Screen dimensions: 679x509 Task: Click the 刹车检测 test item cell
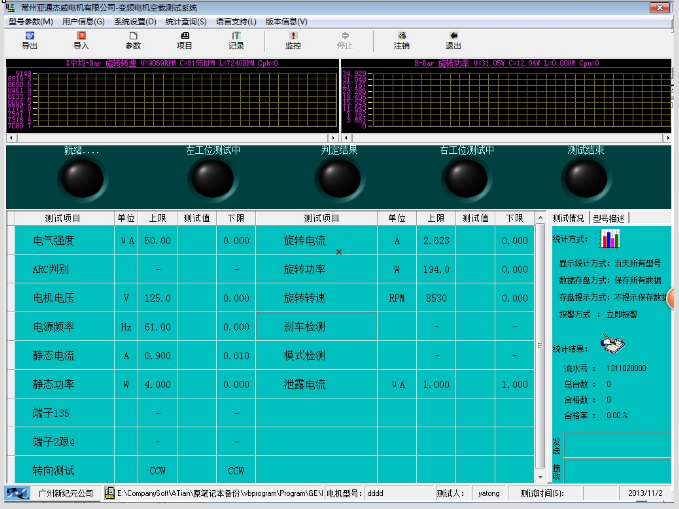point(316,327)
